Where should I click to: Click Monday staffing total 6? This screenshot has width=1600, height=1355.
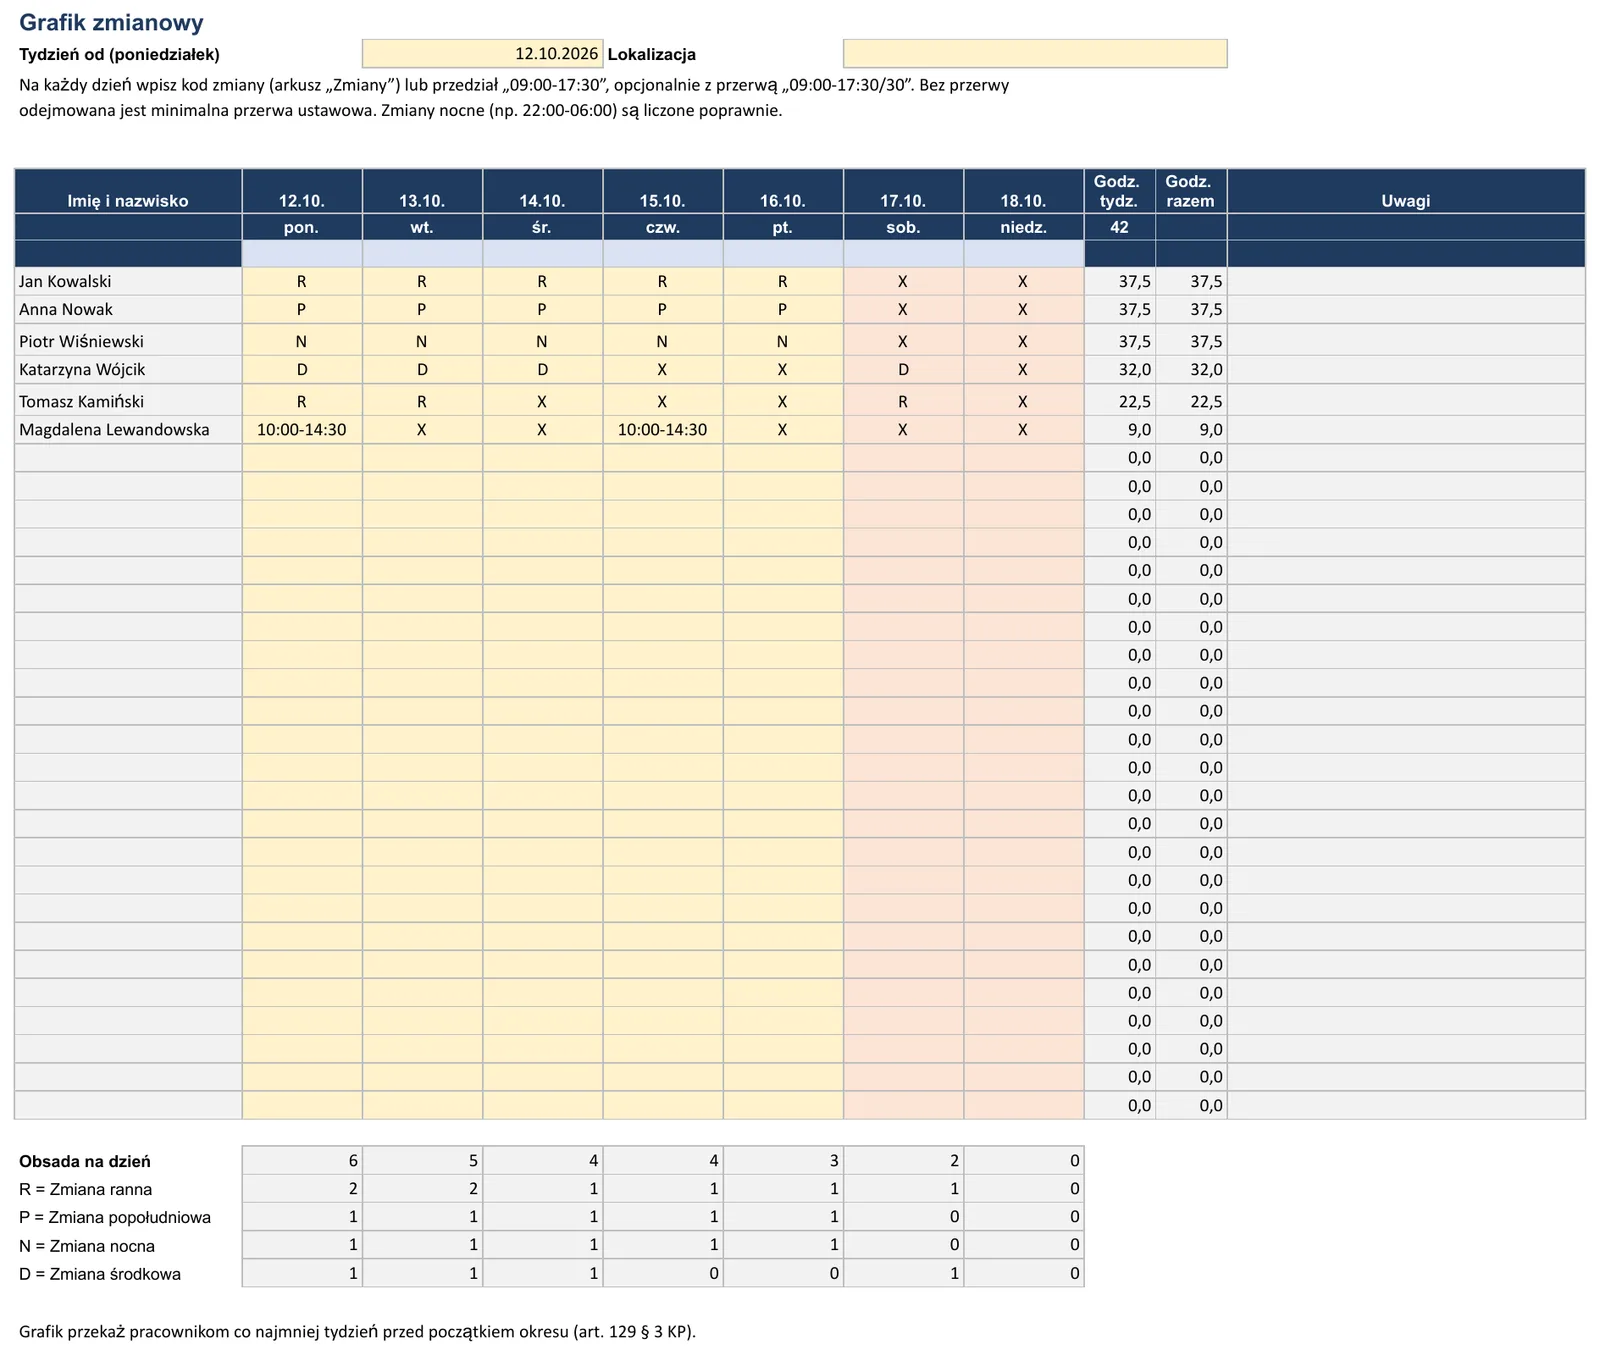pos(302,1161)
